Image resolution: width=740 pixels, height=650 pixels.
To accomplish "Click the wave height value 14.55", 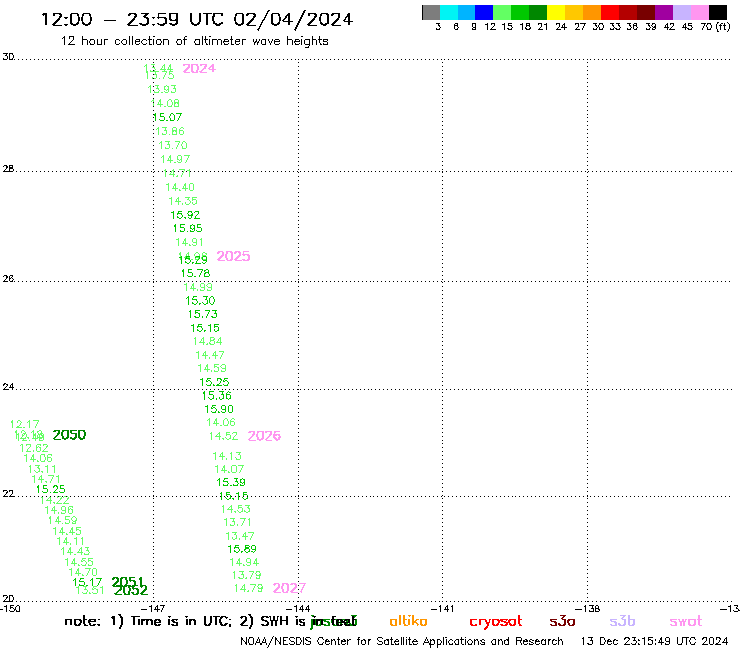I will 79,562.
